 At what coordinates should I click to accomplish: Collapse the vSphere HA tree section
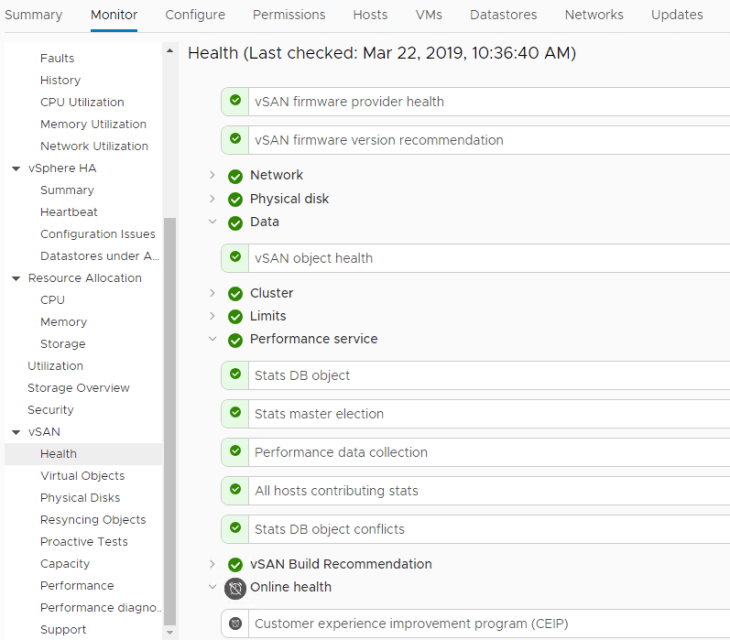click(16, 168)
